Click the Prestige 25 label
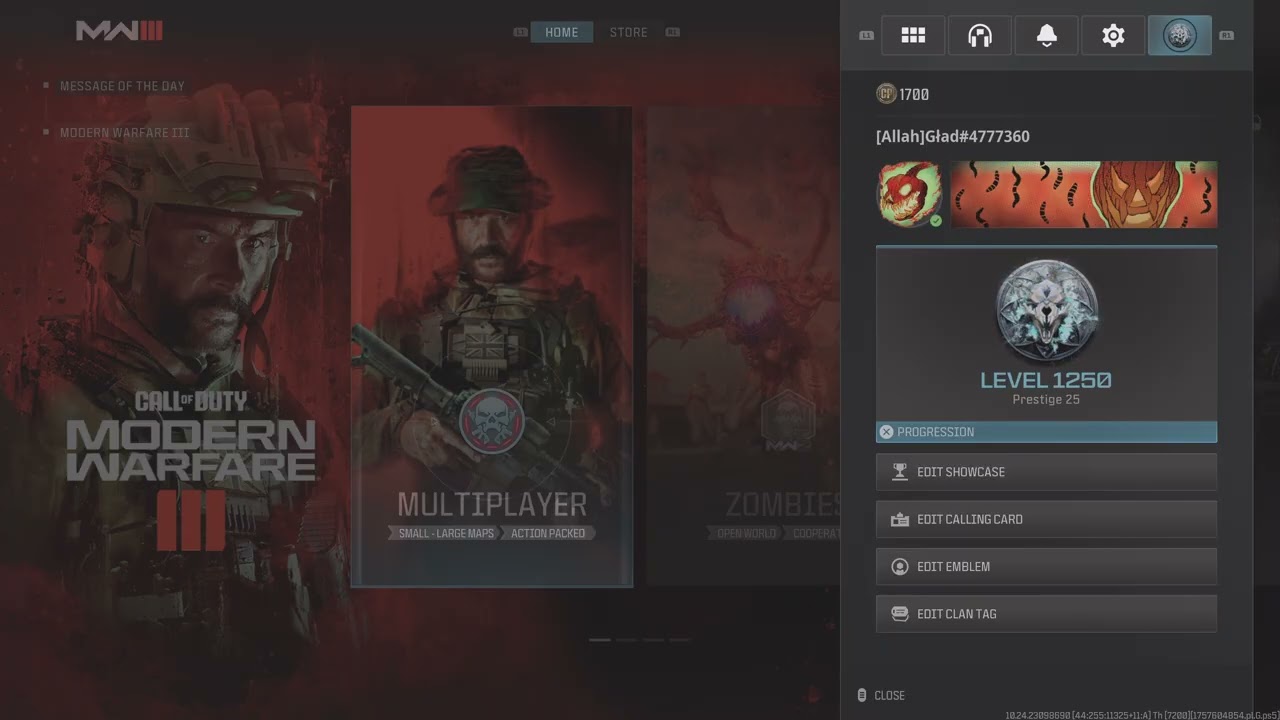Screen dimensions: 1280x720 pyautogui.click(x=1046, y=400)
